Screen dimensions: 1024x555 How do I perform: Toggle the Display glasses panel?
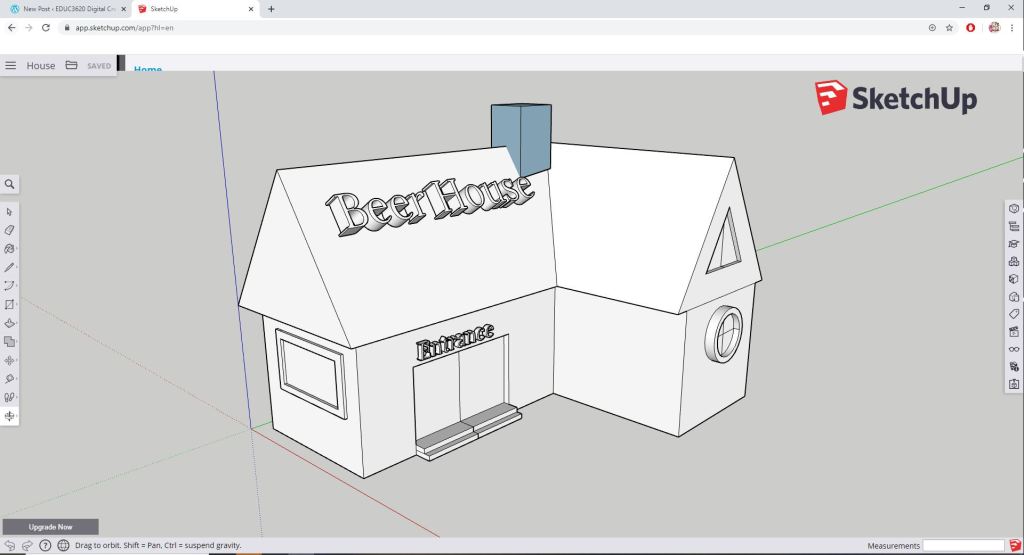pos(1014,349)
